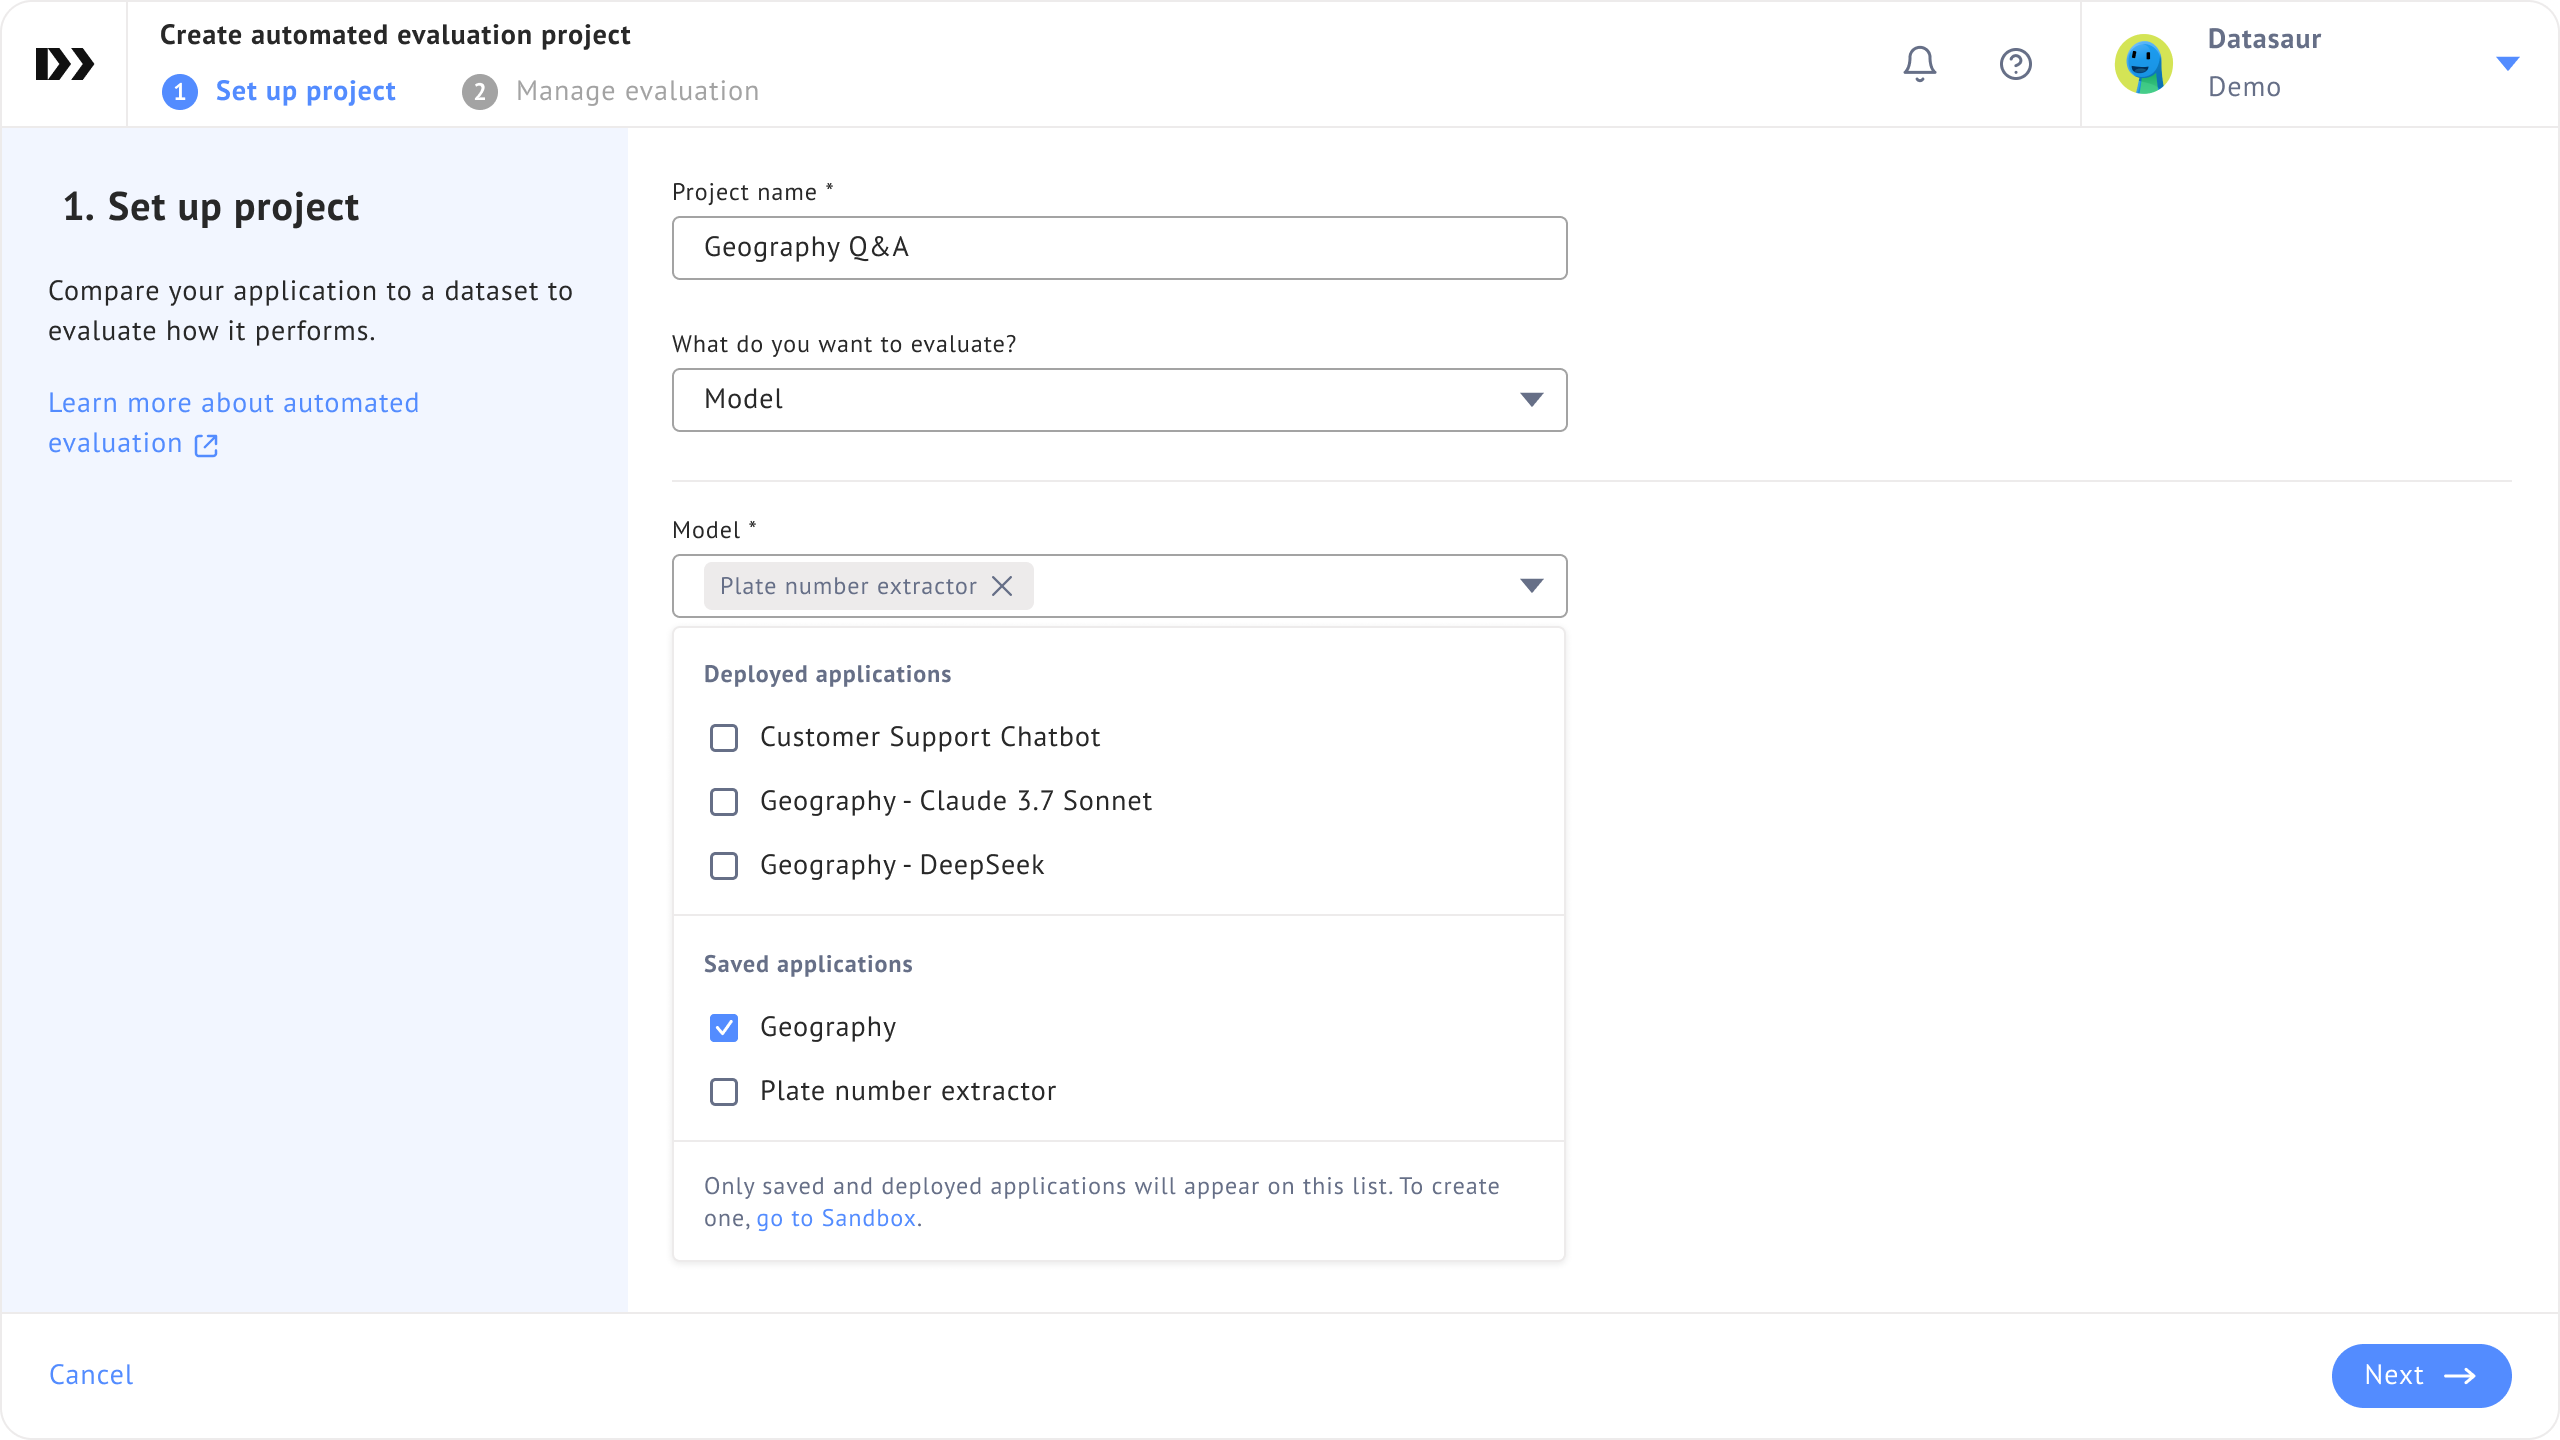Tick the Geography - DeepSeek checkbox
The width and height of the screenshot is (2560, 1440).
pos(724,866)
